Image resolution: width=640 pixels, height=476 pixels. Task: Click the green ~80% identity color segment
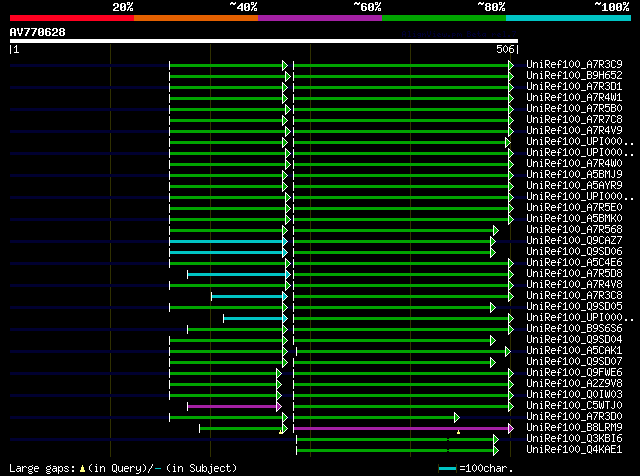coord(444,18)
